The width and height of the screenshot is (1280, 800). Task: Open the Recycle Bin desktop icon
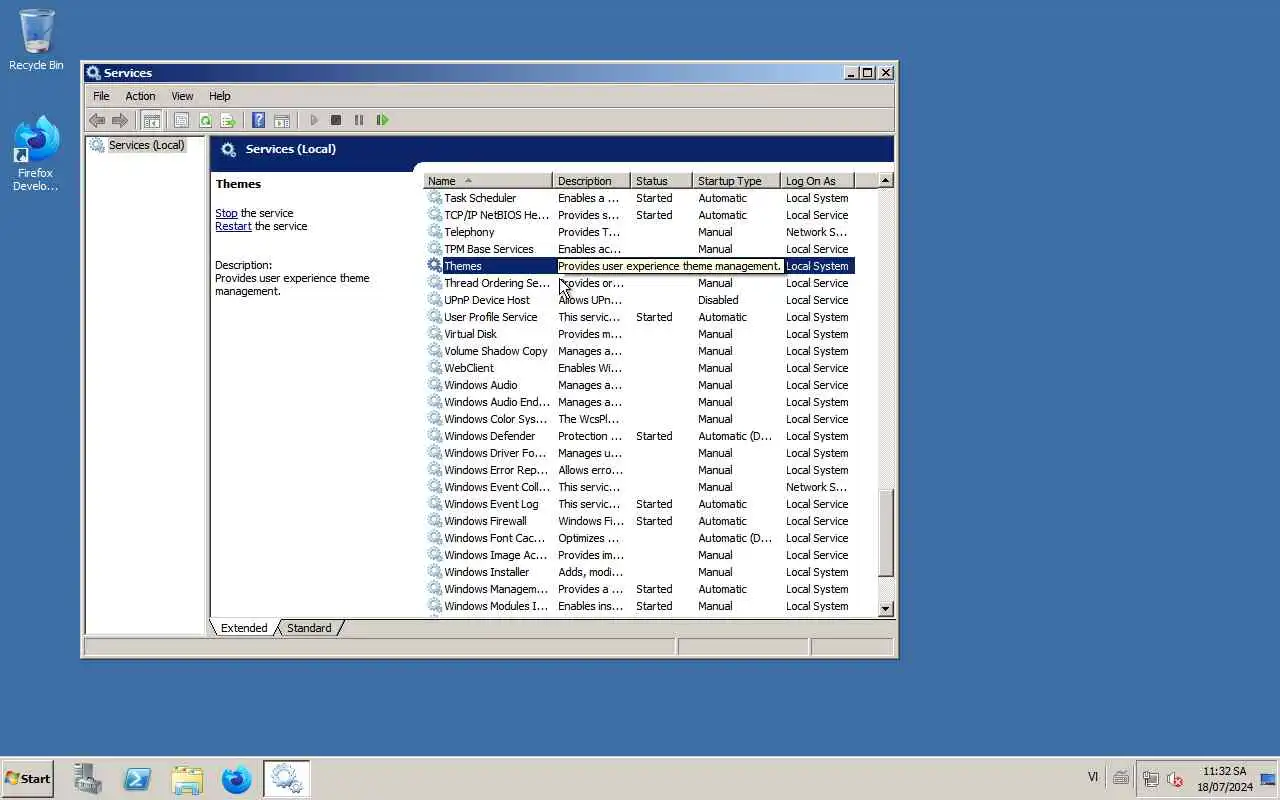tap(36, 40)
